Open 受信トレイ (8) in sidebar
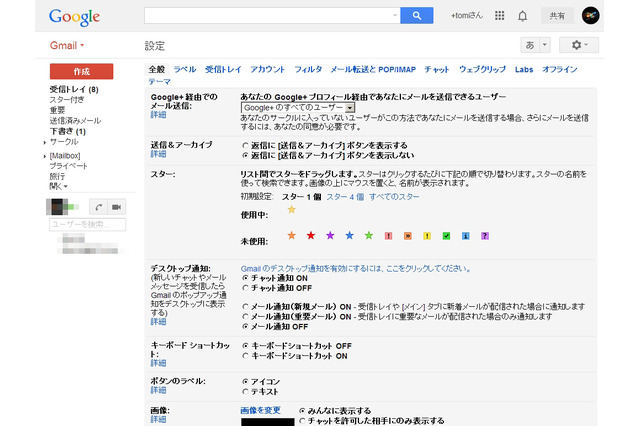The width and height of the screenshot is (640, 426). [74, 89]
